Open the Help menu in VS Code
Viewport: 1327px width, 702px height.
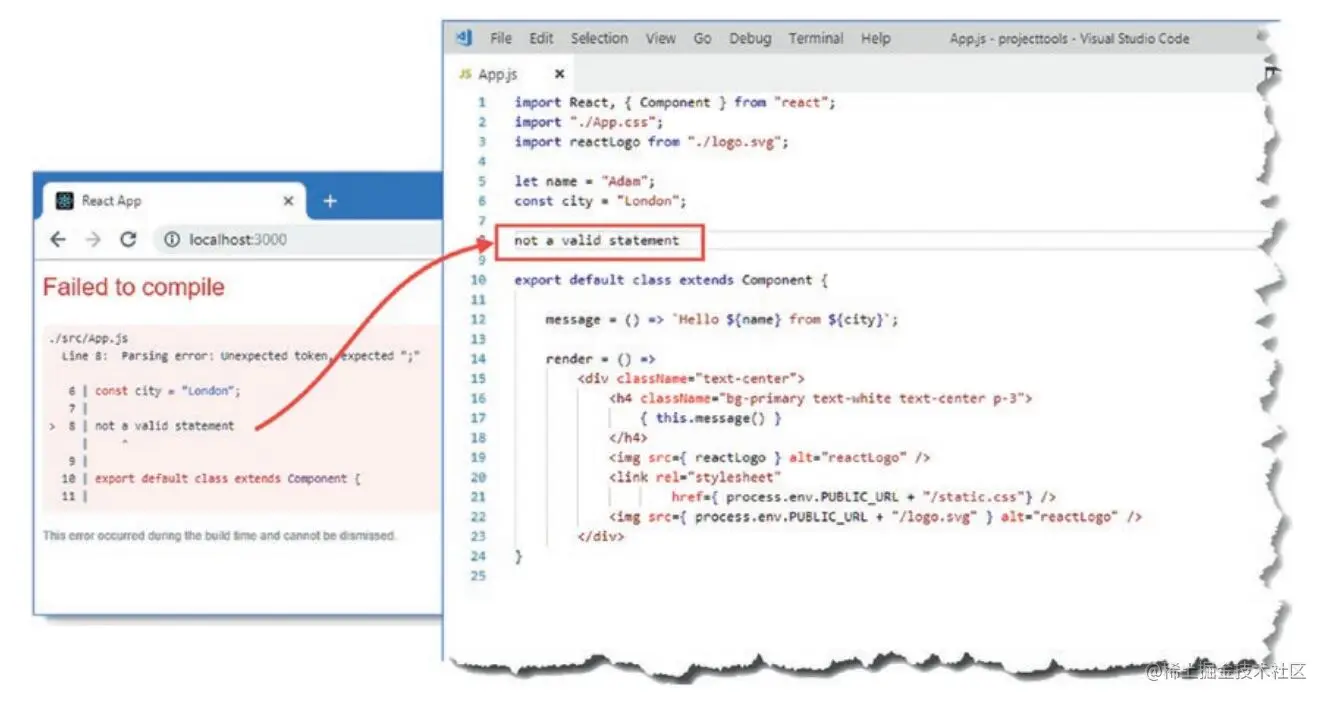coord(875,38)
